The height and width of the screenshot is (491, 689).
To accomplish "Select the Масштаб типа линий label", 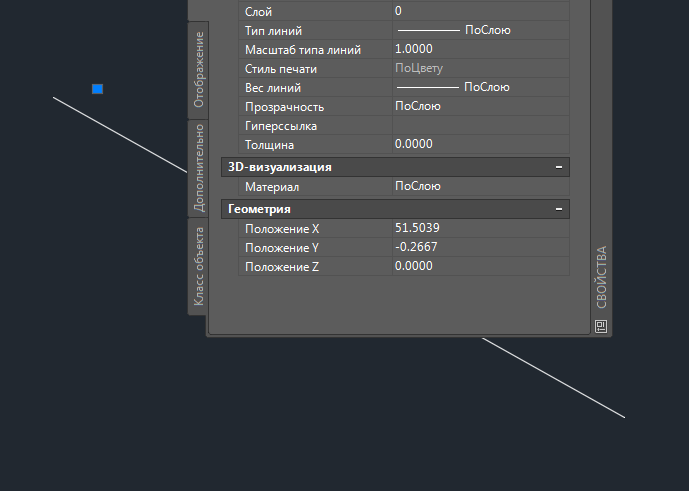I will point(303,50).
